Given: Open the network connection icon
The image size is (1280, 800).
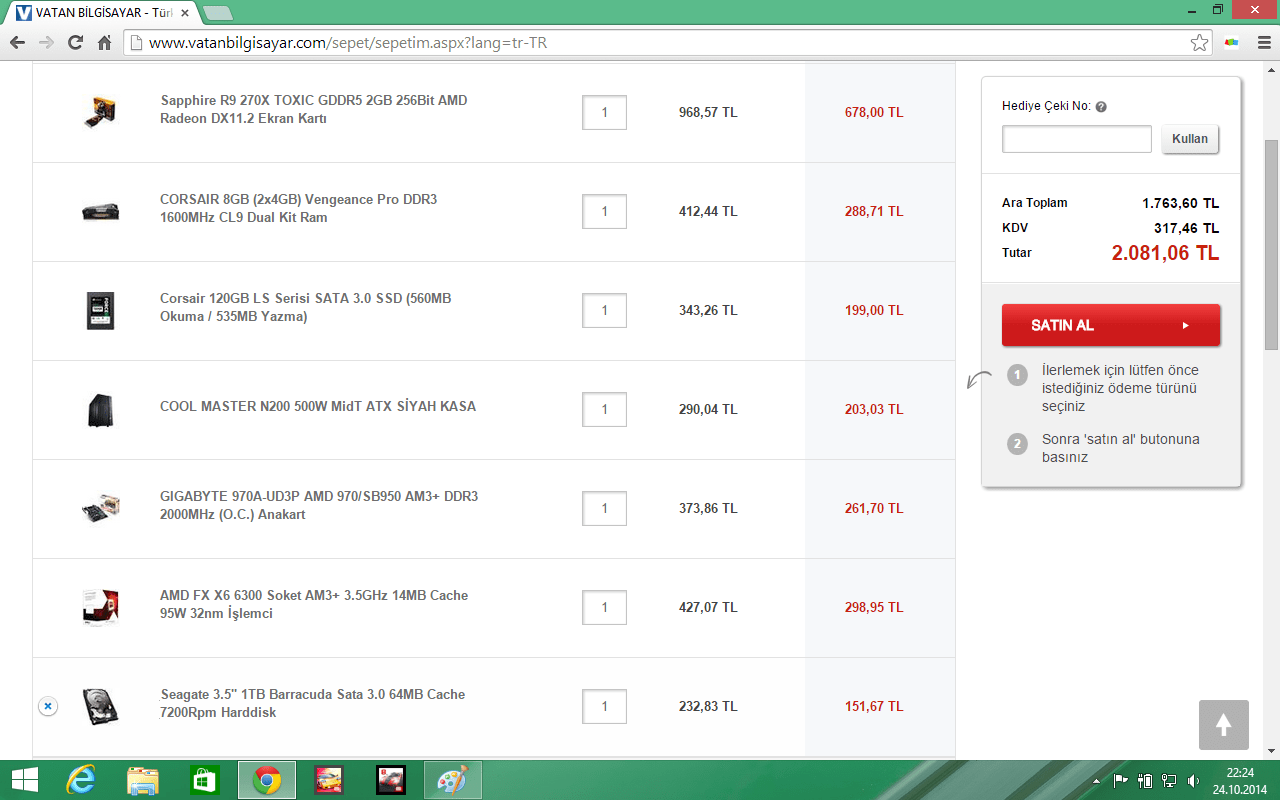Looking at the screenshot, I should coord(1169,780).
